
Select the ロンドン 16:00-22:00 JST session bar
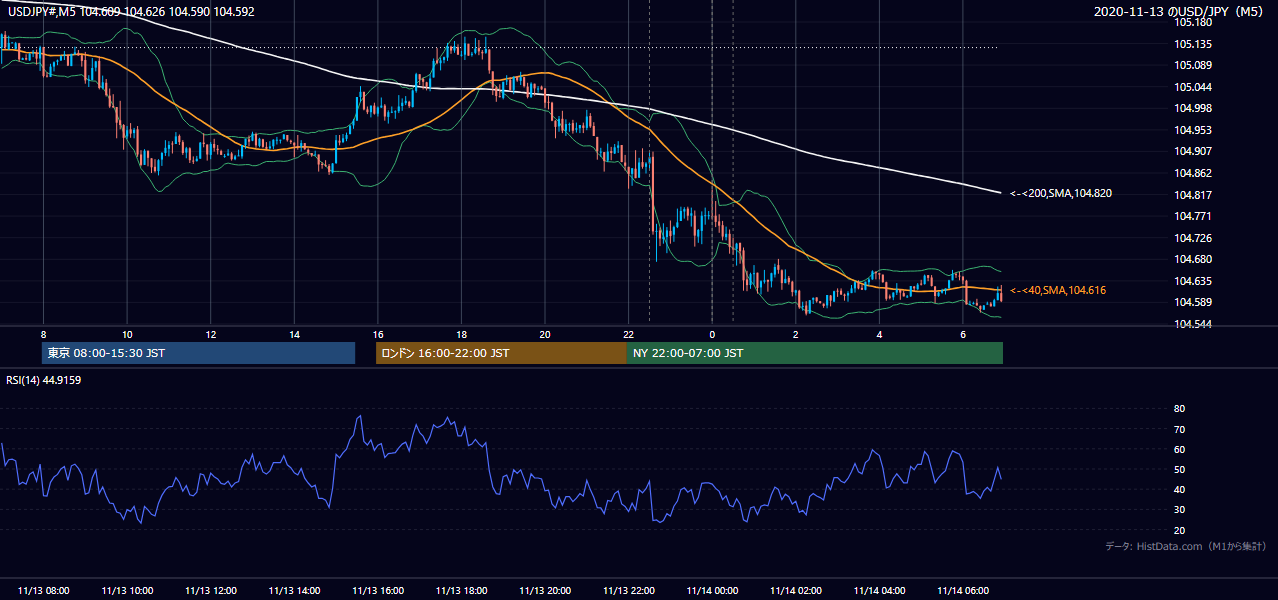(501, 353)
